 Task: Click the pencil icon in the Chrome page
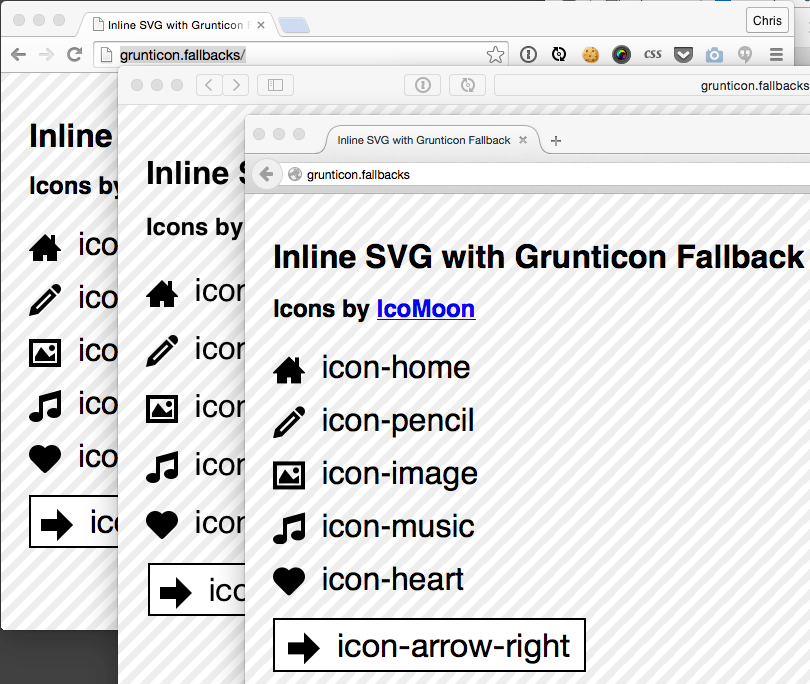[x=45, y=300]
